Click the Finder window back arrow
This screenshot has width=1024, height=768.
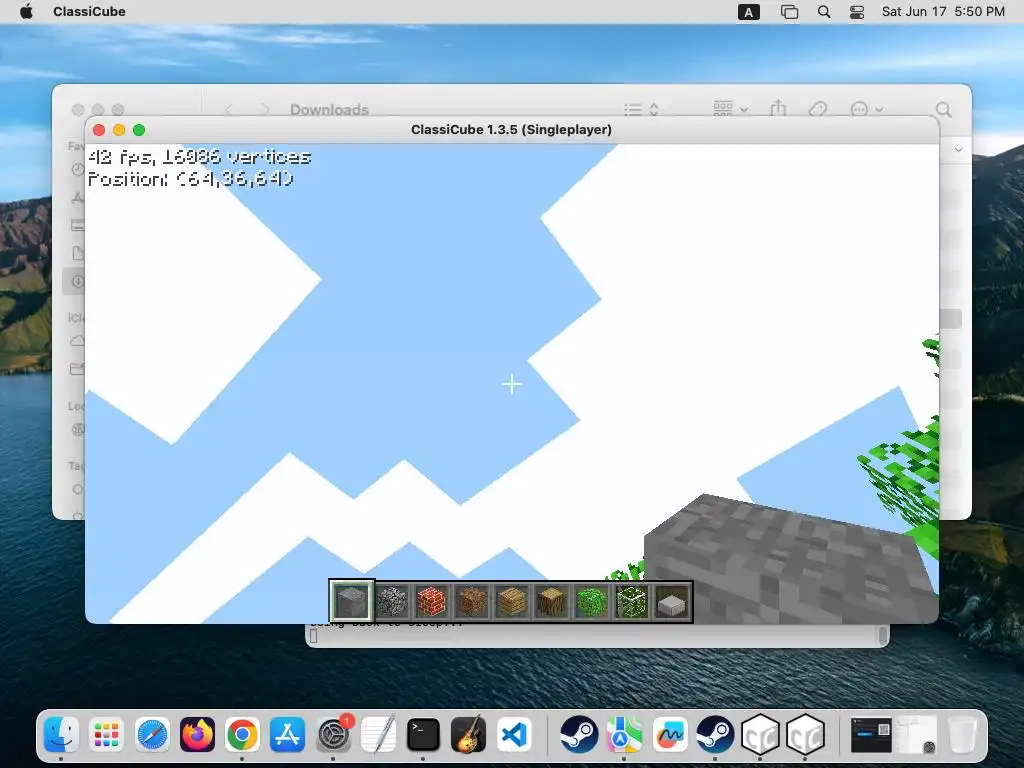tap(229, 109)
